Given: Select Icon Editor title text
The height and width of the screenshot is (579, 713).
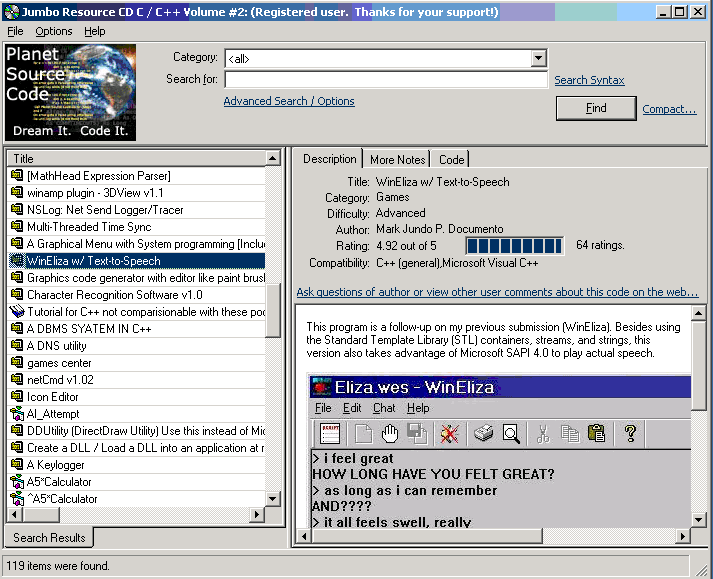Looking at the screenshot, I should pos(52,397).
